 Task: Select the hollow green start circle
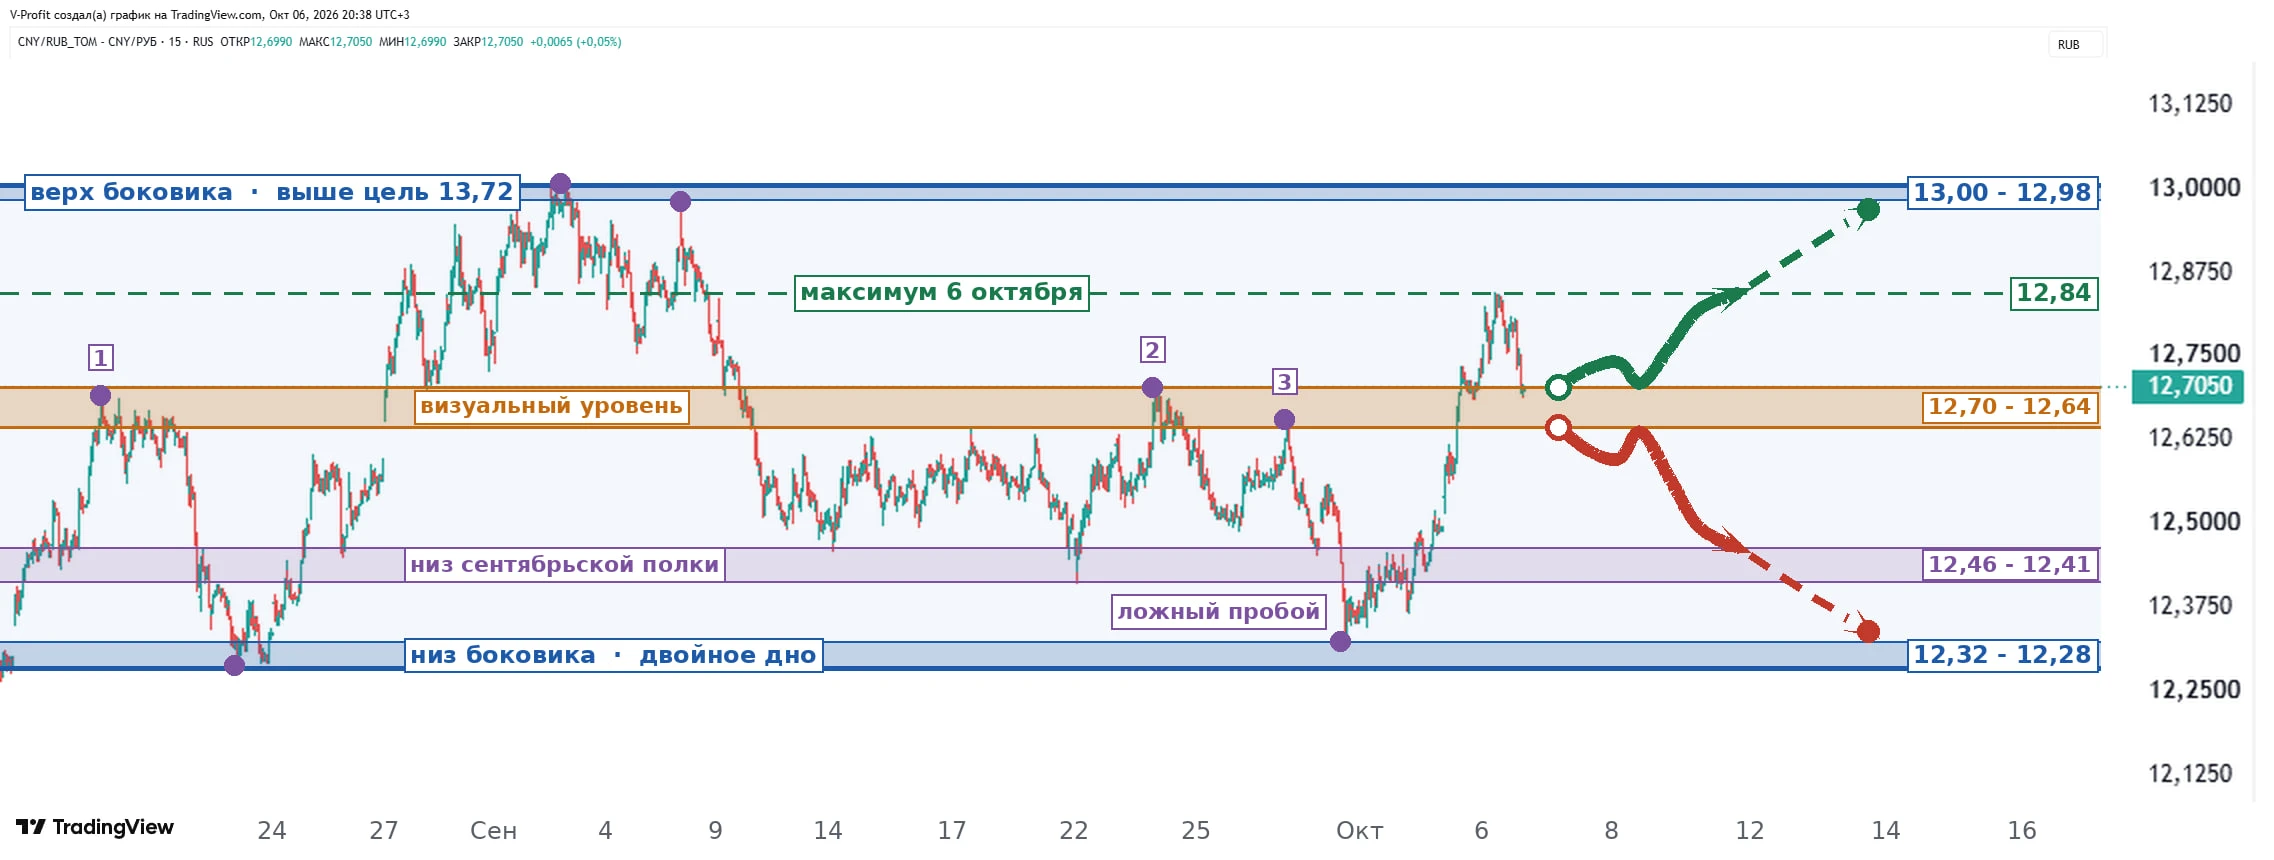[1558, 387]
